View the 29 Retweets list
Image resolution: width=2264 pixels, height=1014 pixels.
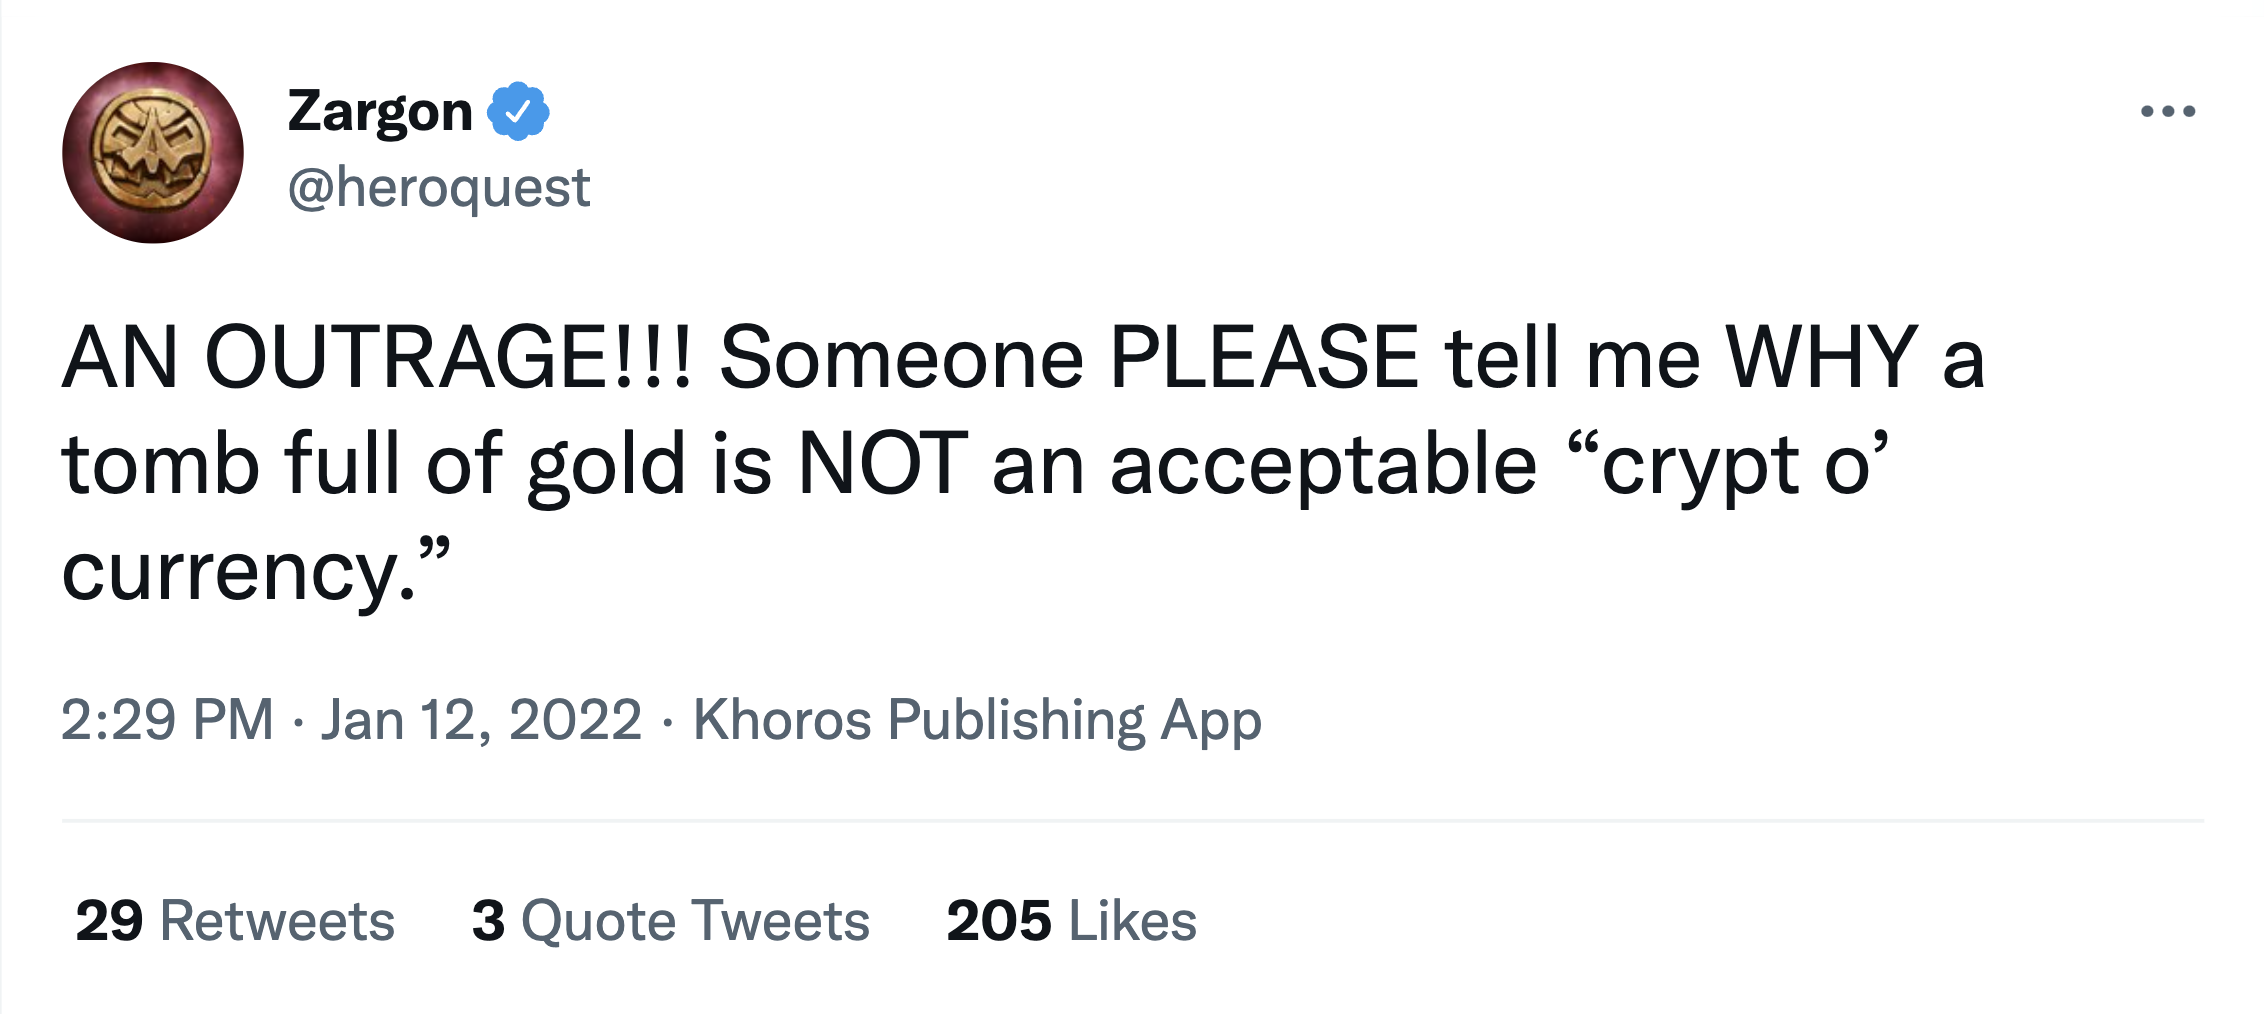click(x=235, y=920)
